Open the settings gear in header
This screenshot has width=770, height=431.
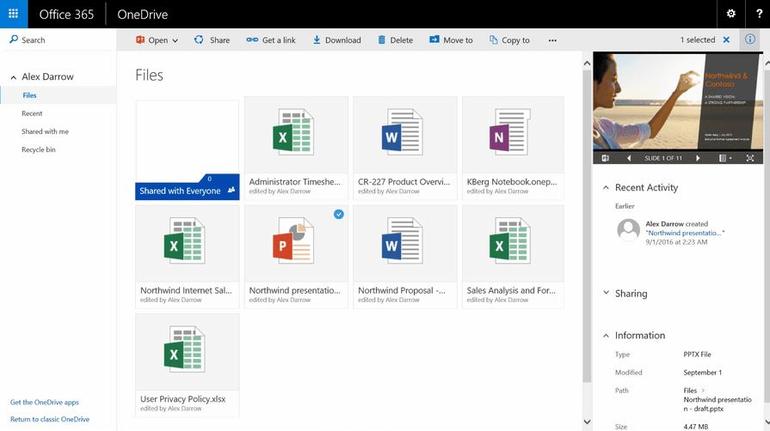coord(731,14)
